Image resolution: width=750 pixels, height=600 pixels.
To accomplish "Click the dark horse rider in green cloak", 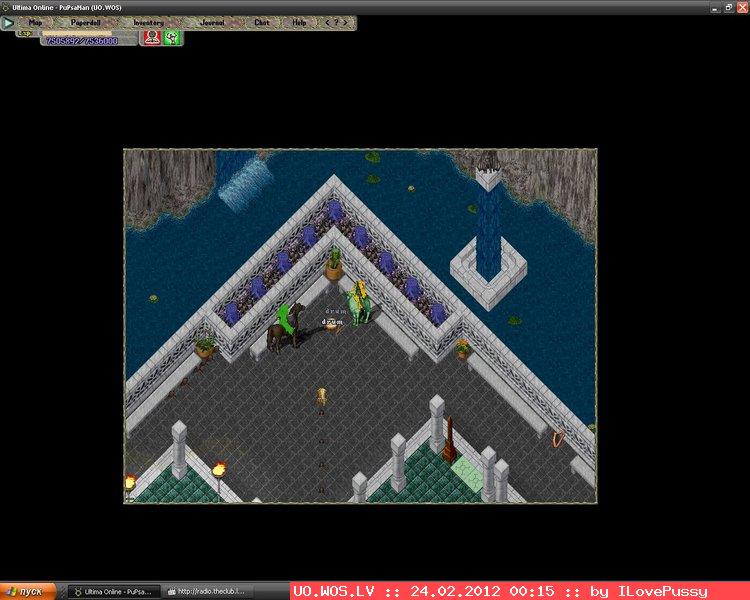I will (286, 327).
